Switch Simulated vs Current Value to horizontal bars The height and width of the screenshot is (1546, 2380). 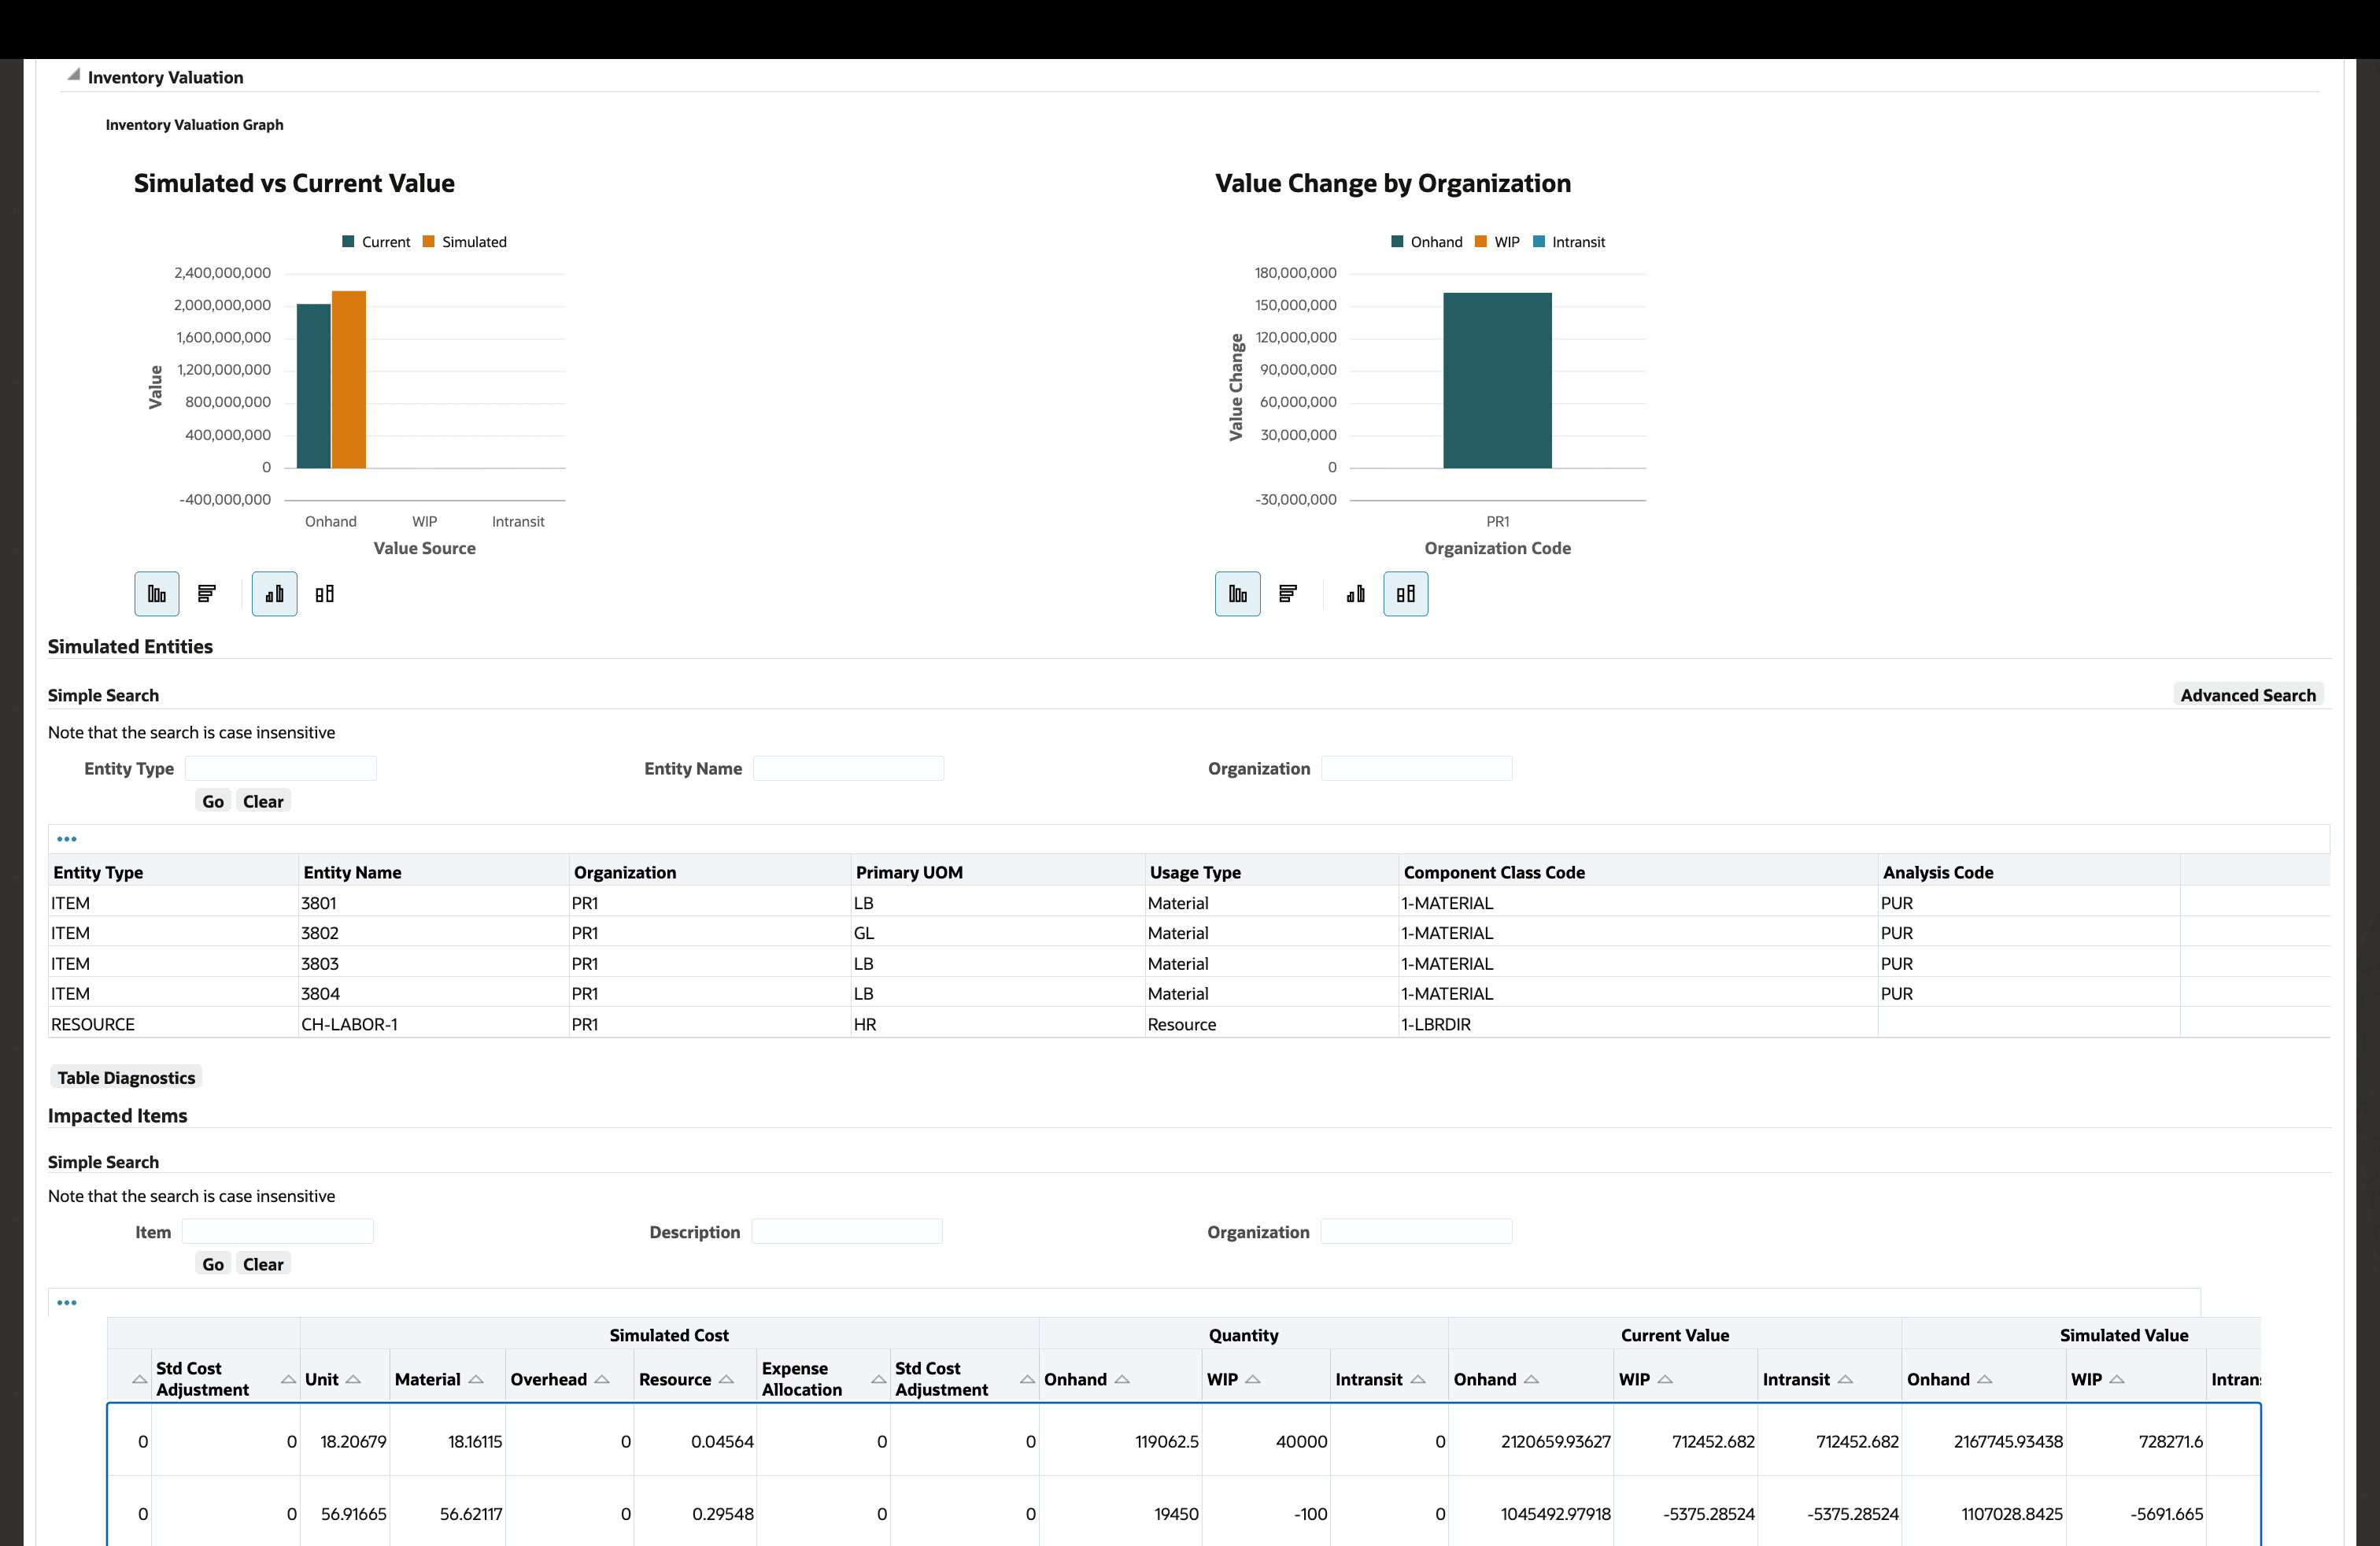pyautogui.click(x=206, y=593)
